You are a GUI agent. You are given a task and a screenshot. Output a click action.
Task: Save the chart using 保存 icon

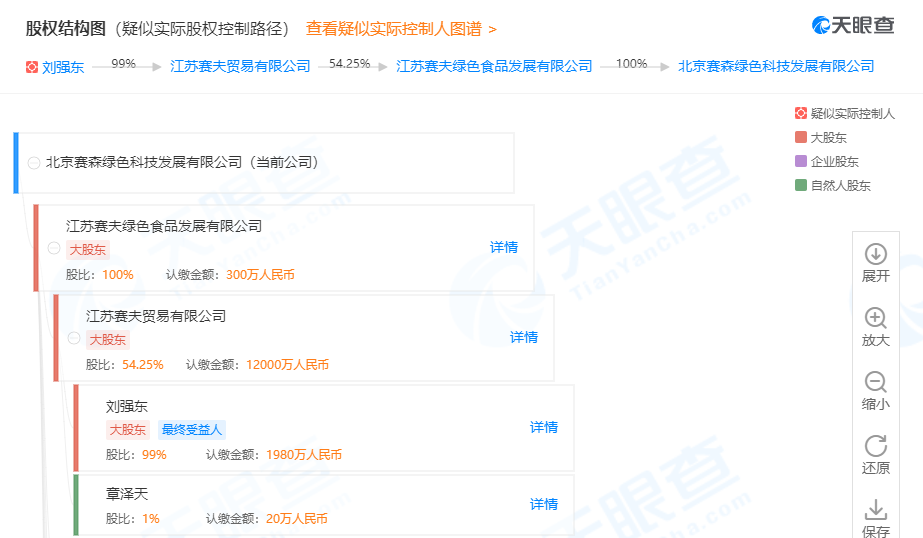[x=875, y=510]
